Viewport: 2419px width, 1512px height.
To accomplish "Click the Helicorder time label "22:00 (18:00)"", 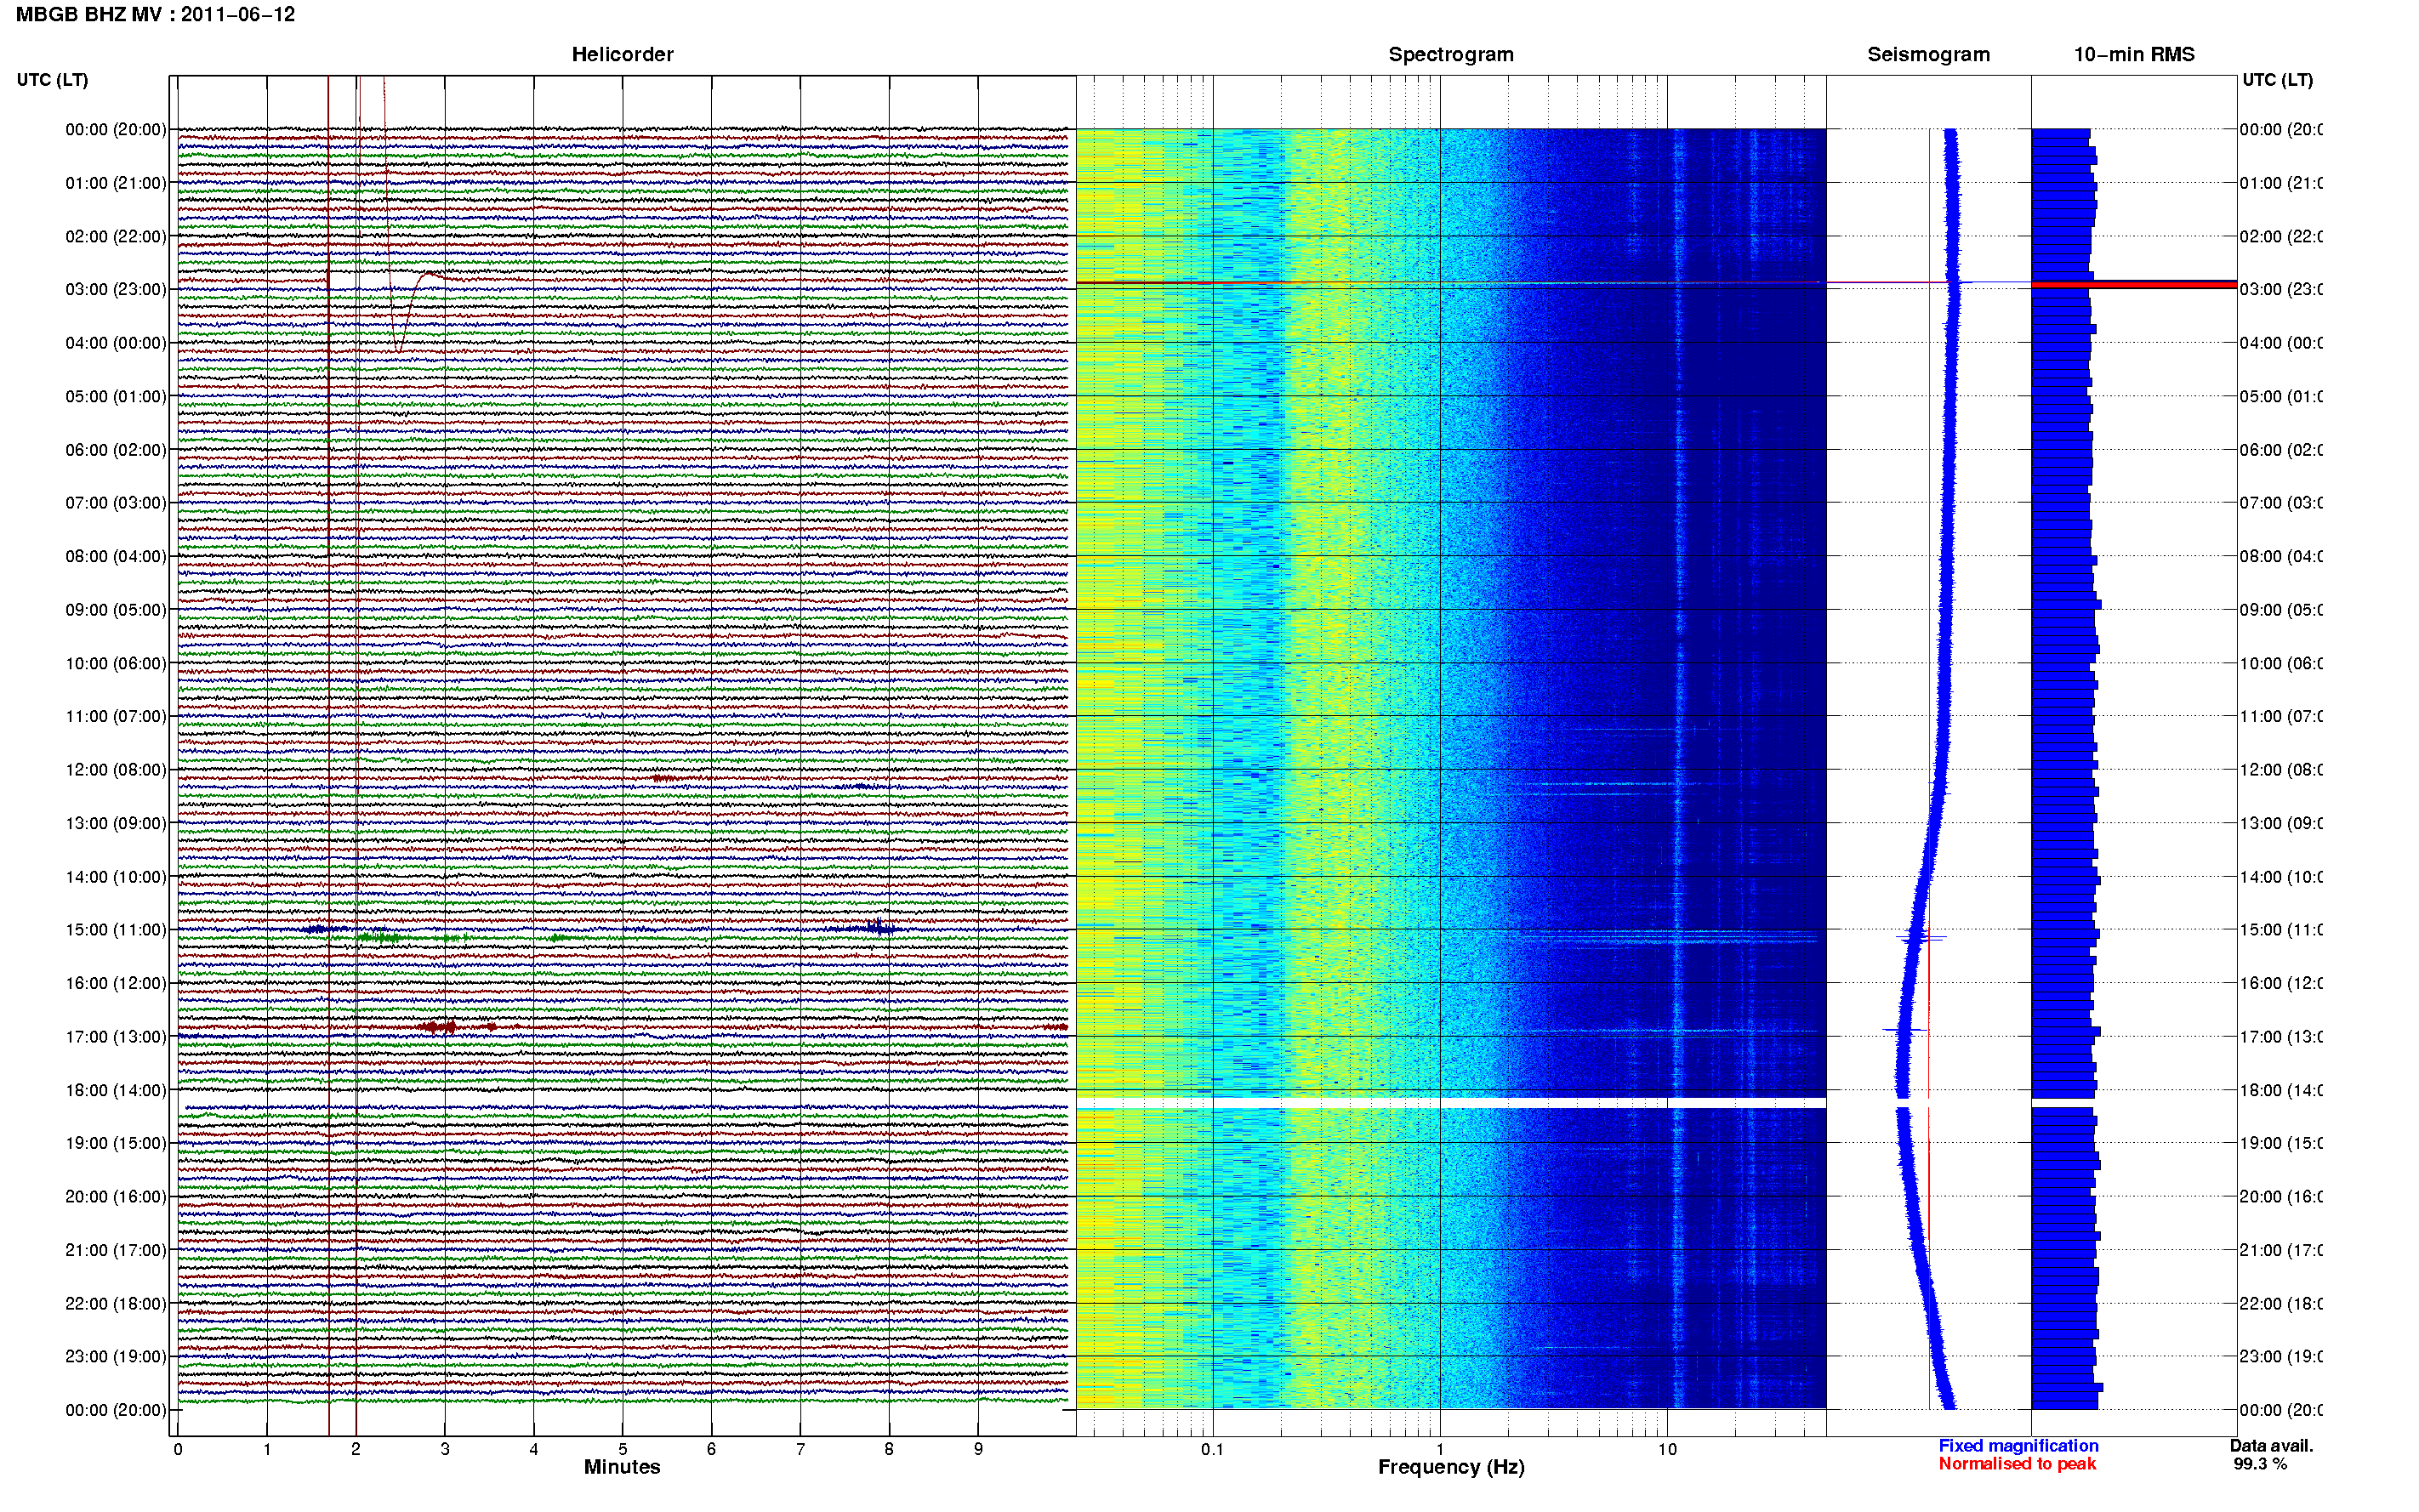I will [x=116, y=1304].
